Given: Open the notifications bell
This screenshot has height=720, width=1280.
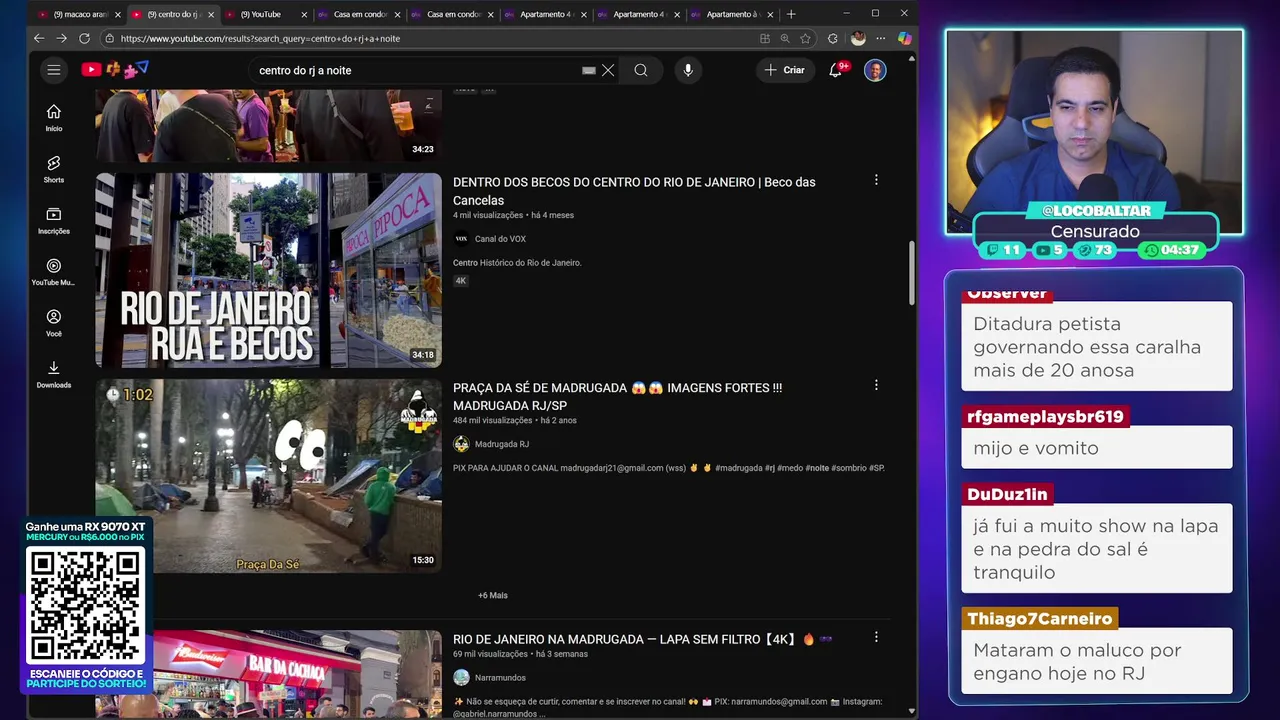Looking at the screenshot, I should click(x=836, y=70).
